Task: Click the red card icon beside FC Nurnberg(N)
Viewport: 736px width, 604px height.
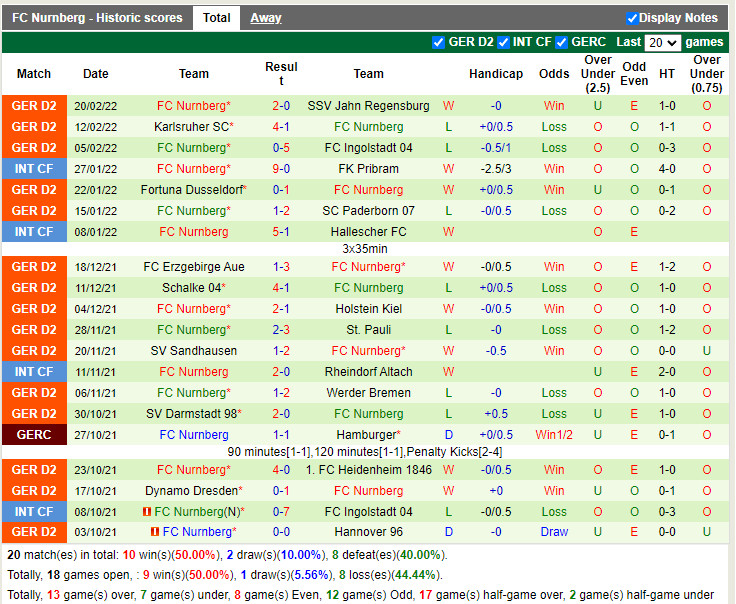Action: [146, 512]
